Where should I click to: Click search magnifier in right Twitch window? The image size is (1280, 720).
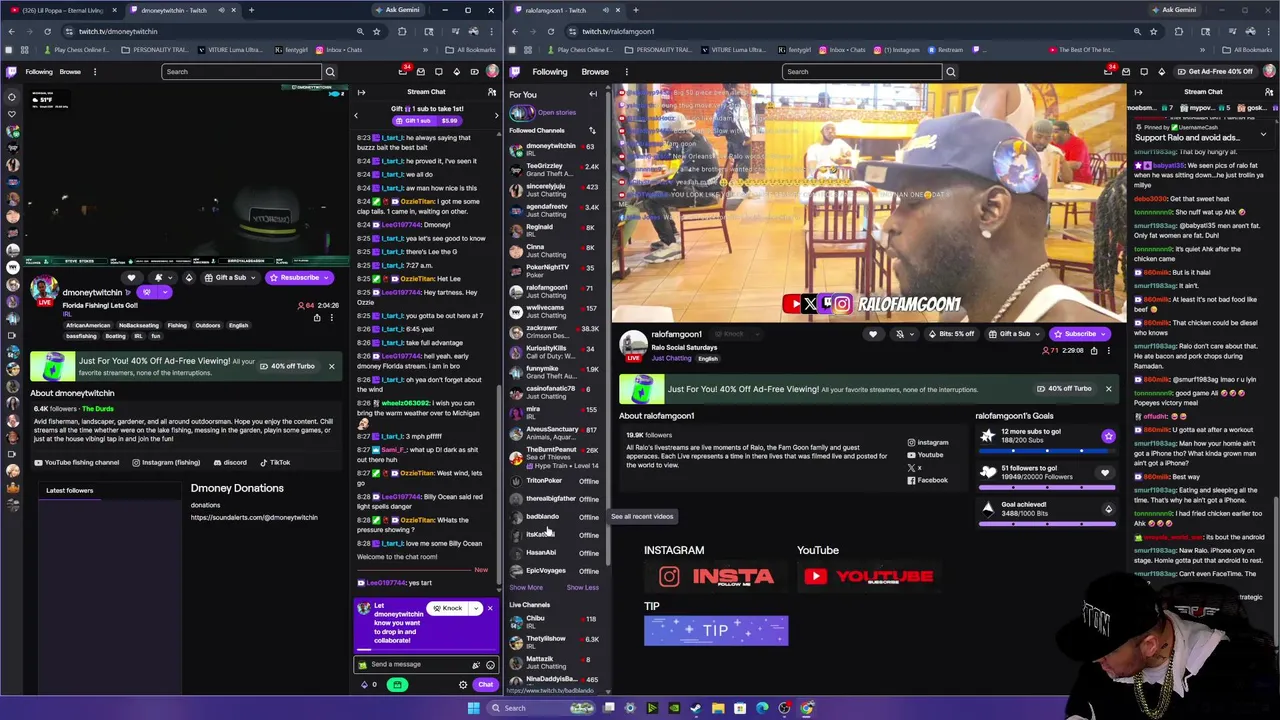951,72
